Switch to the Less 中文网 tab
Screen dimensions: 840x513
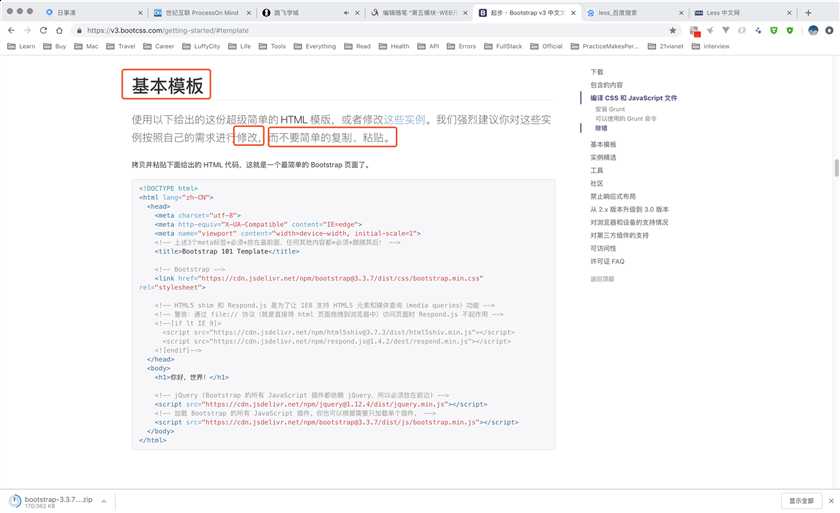tap(742, 12)
